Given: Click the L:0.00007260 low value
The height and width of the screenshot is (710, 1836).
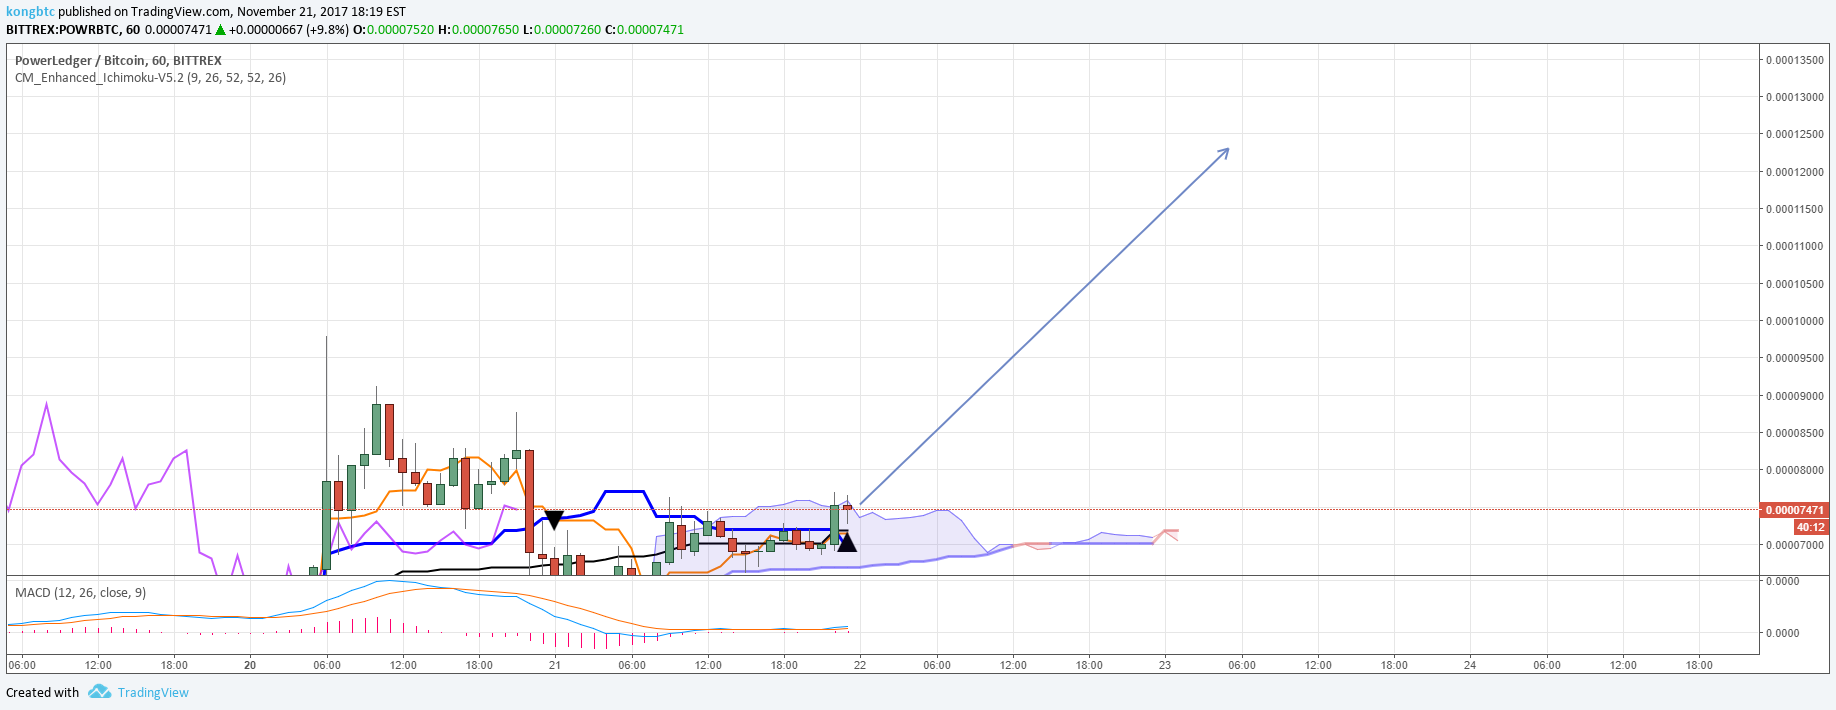Looking at the screenshot, I should [562, 30].
